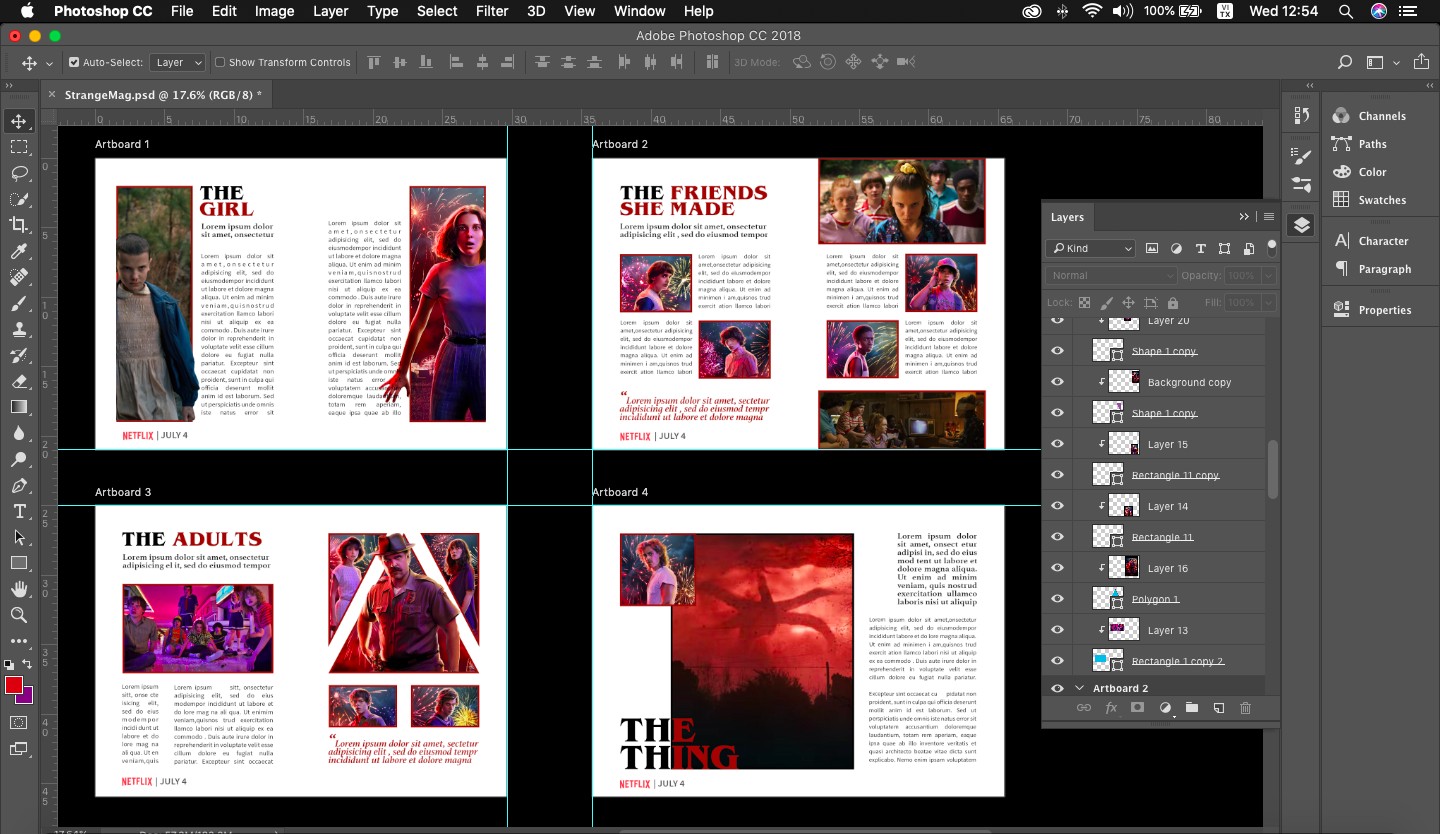Click the delete layer trash icon
Viewport: 1440px width, 834px height.
[1245, 708]
